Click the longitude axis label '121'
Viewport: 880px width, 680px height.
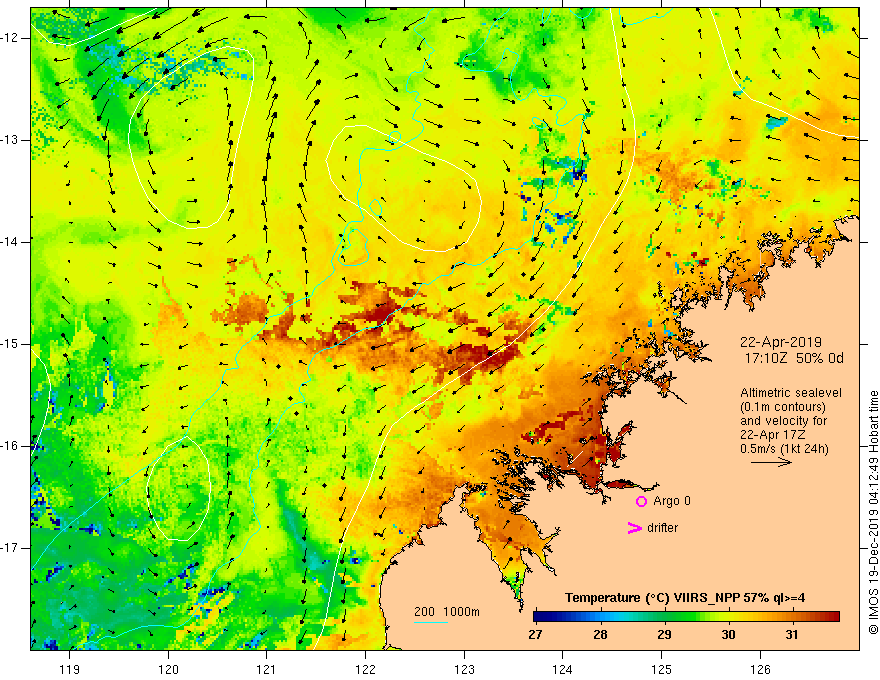click(x=266, y=669)
